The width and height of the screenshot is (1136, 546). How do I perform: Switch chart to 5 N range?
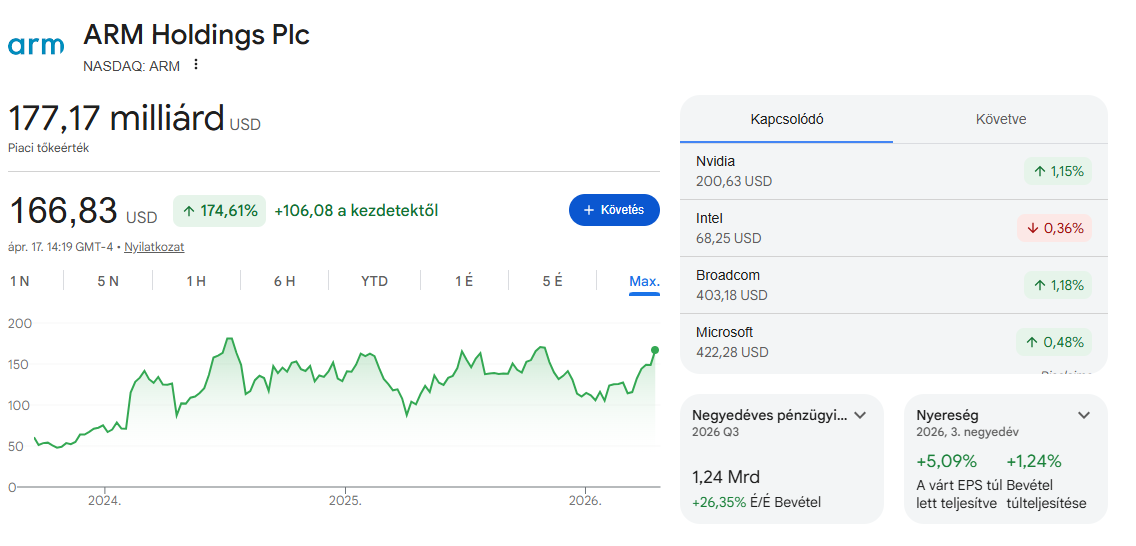tap(108, 281)
